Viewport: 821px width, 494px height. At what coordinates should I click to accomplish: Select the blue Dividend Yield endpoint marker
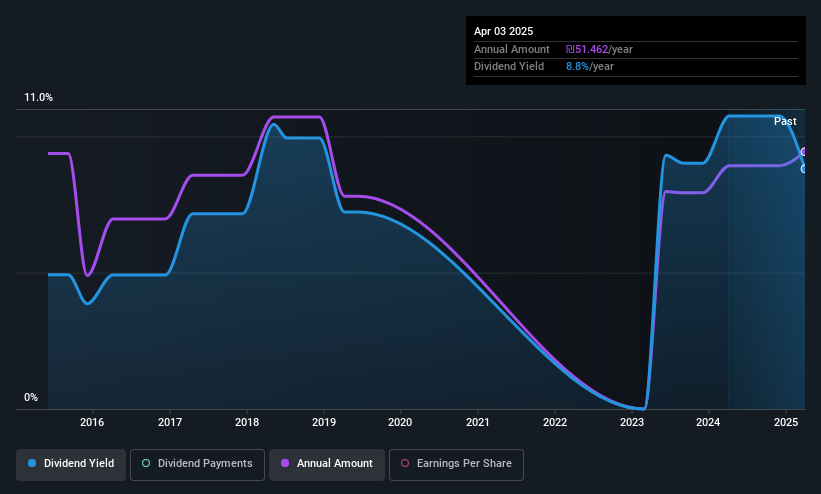click(804, 169)
